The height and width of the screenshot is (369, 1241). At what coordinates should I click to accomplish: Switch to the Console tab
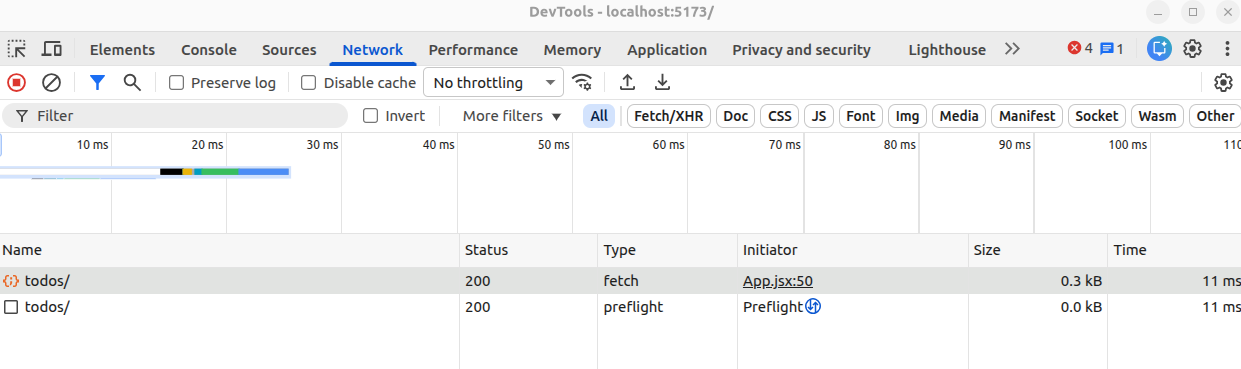[209, 50]
